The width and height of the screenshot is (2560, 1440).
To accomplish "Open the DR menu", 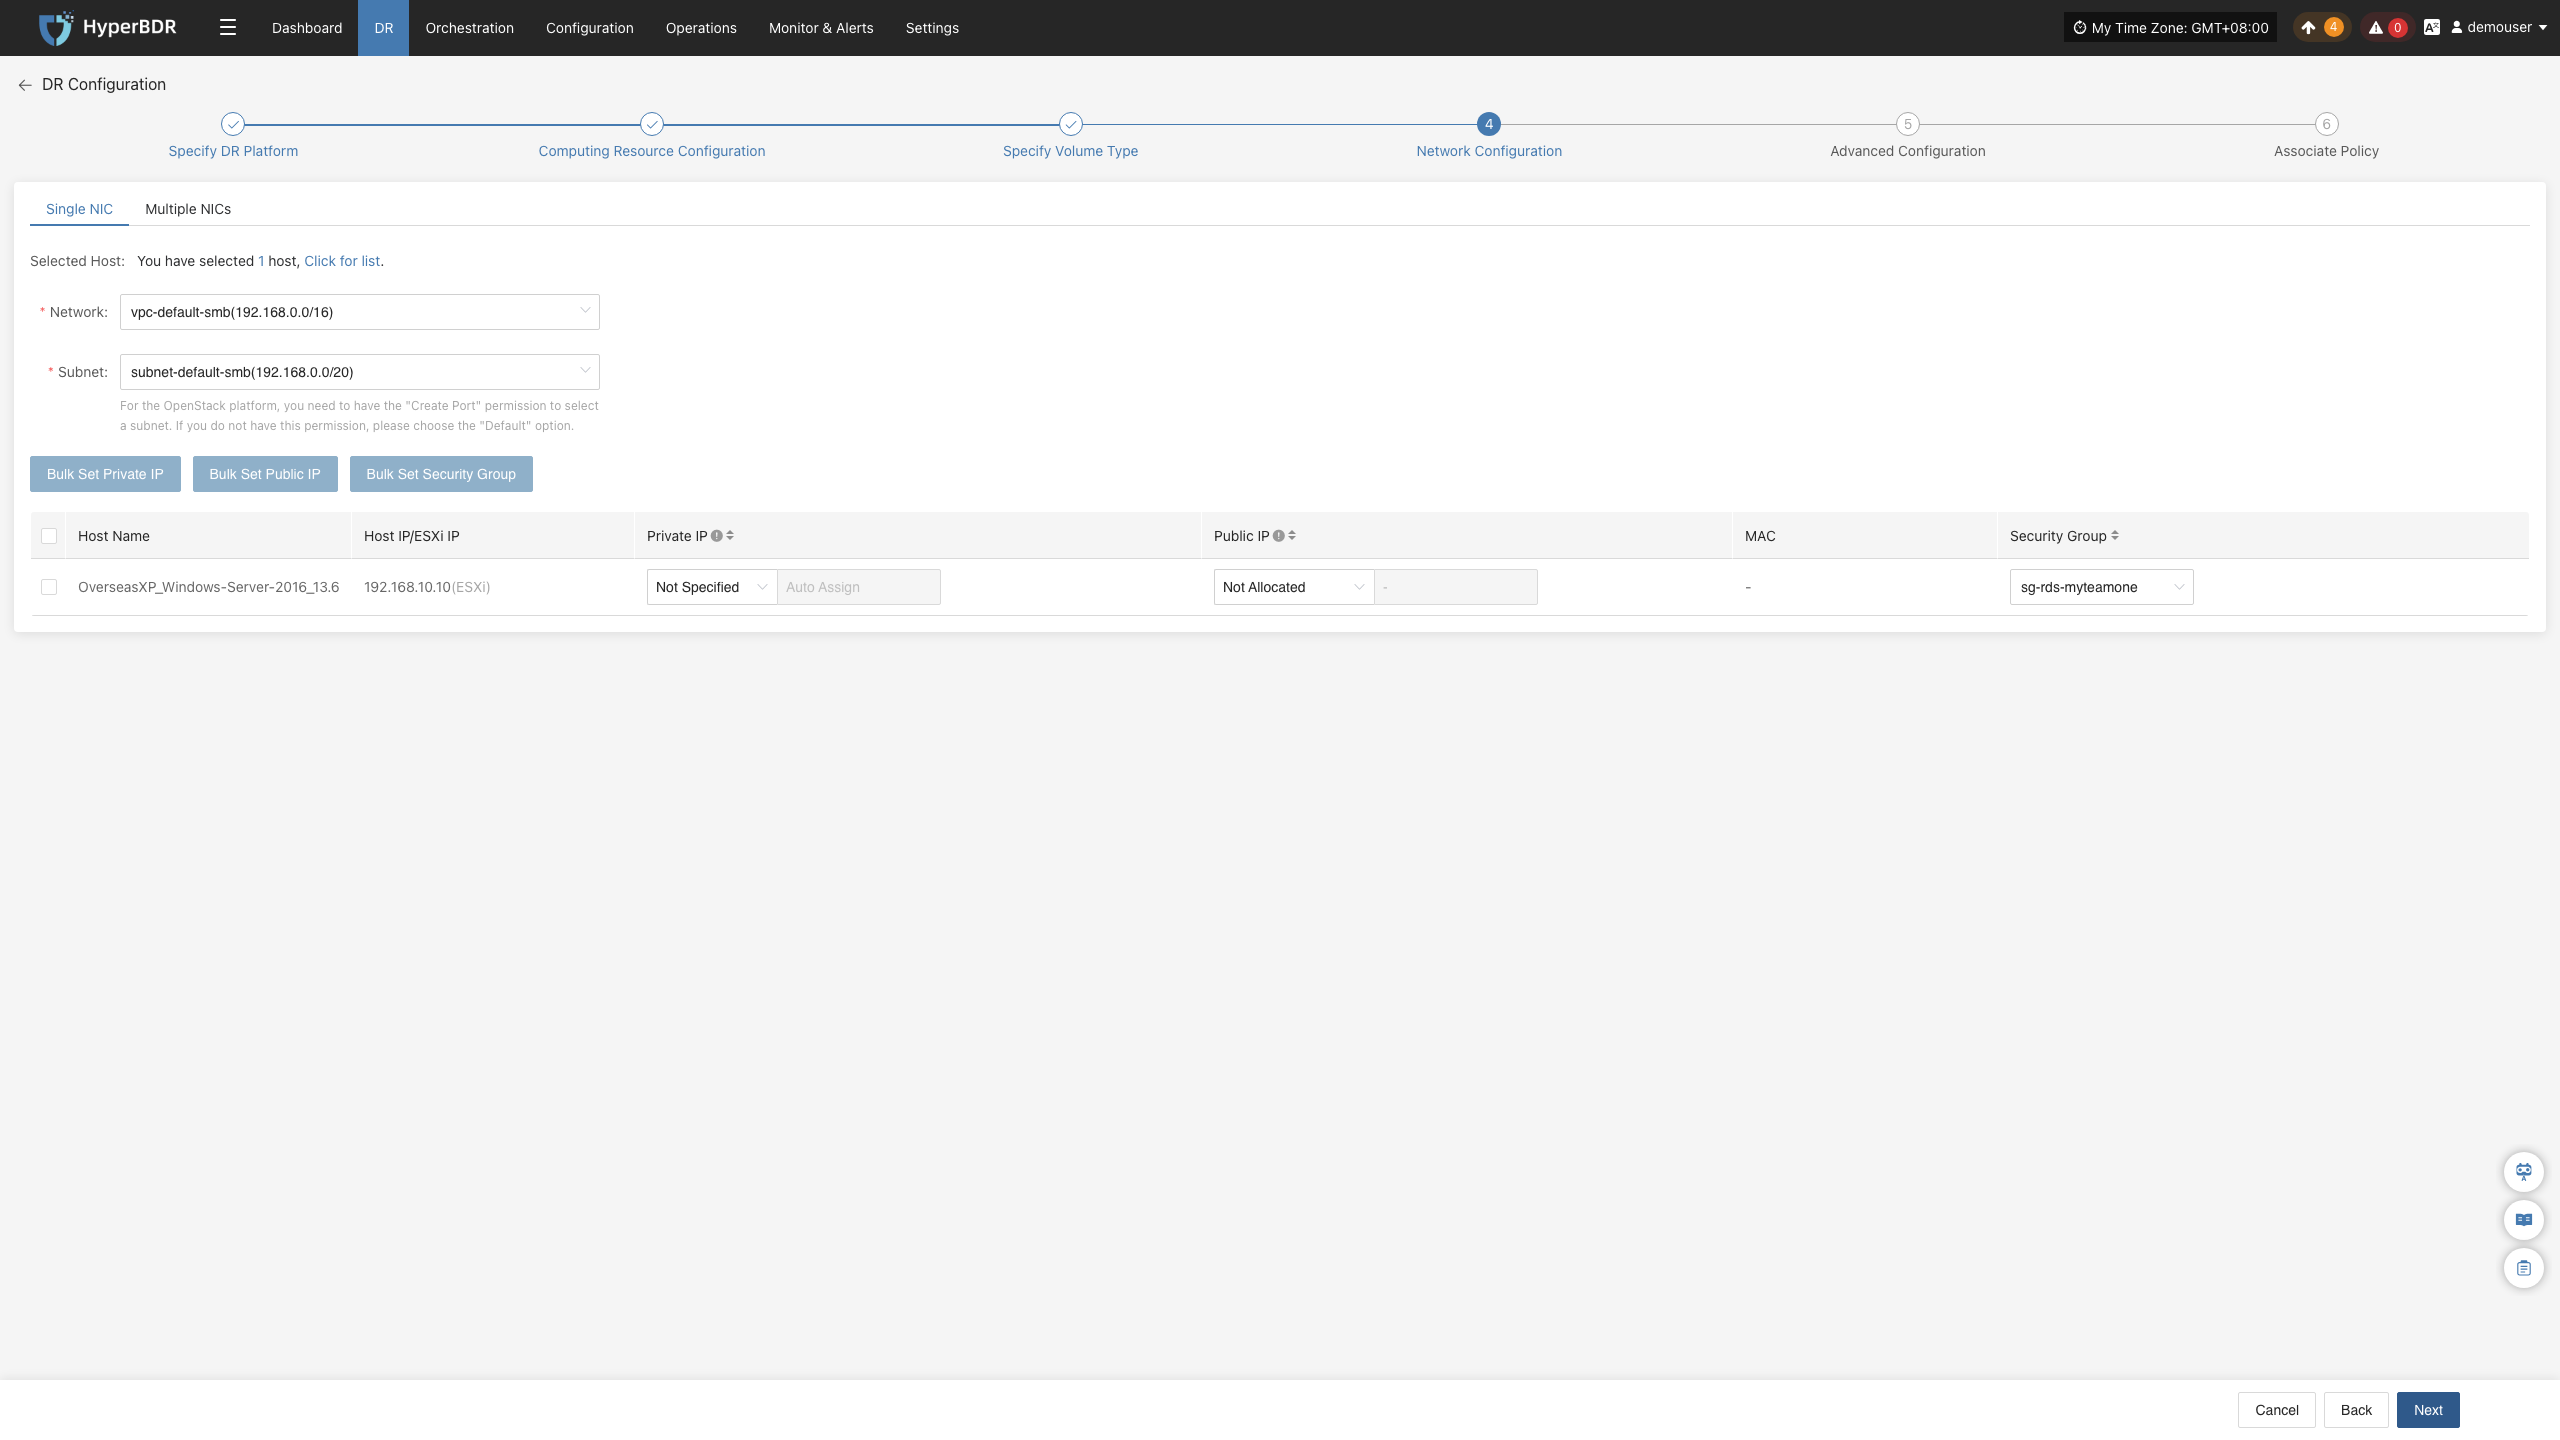I will click(384, 28).
